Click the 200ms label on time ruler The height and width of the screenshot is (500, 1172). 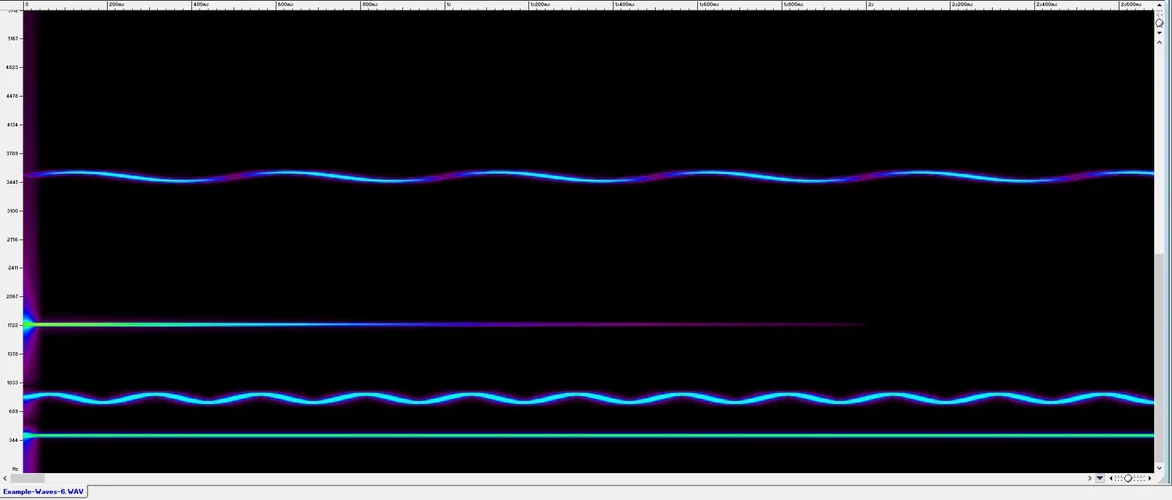click(116, 4)
